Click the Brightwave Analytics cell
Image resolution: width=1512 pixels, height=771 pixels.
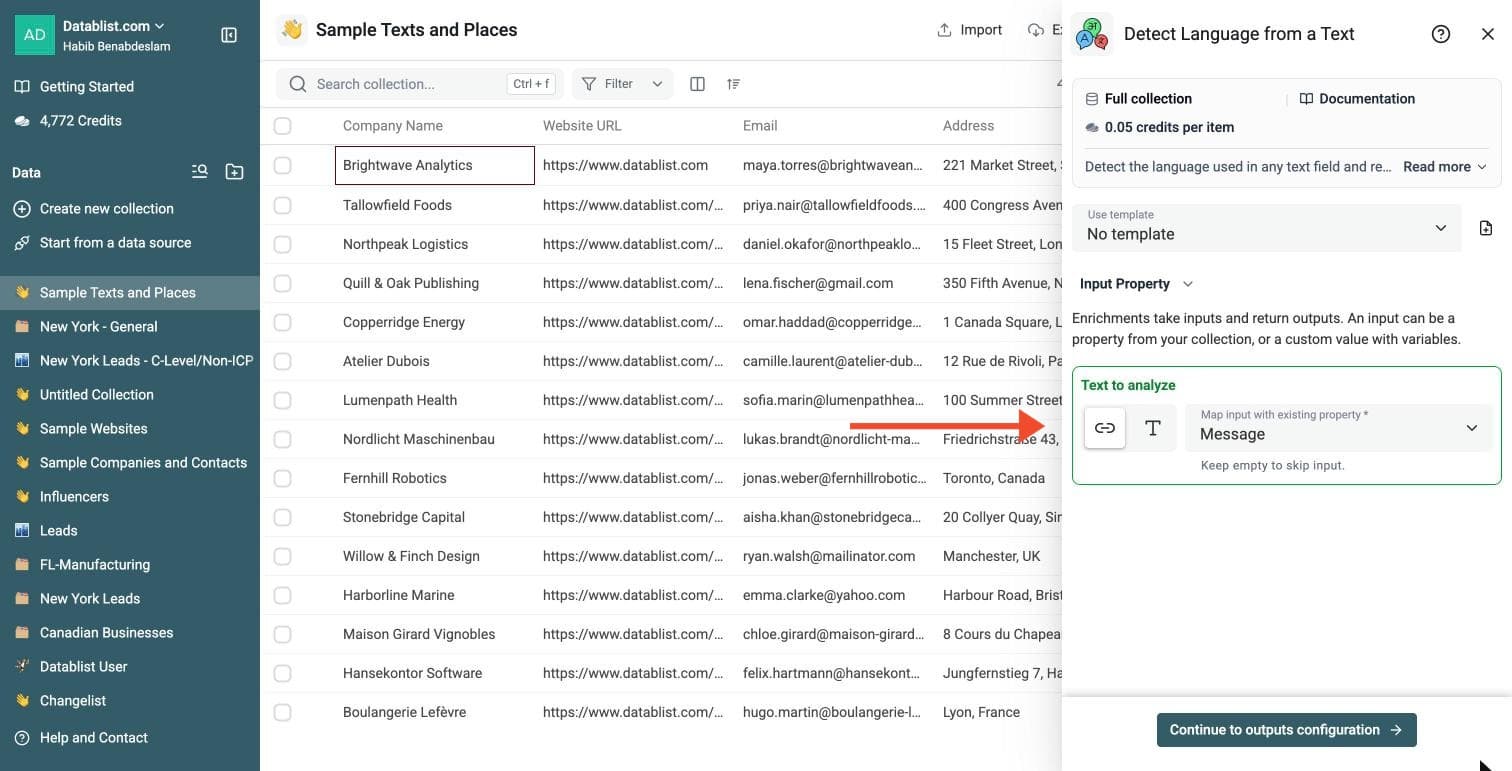(435, 165)
